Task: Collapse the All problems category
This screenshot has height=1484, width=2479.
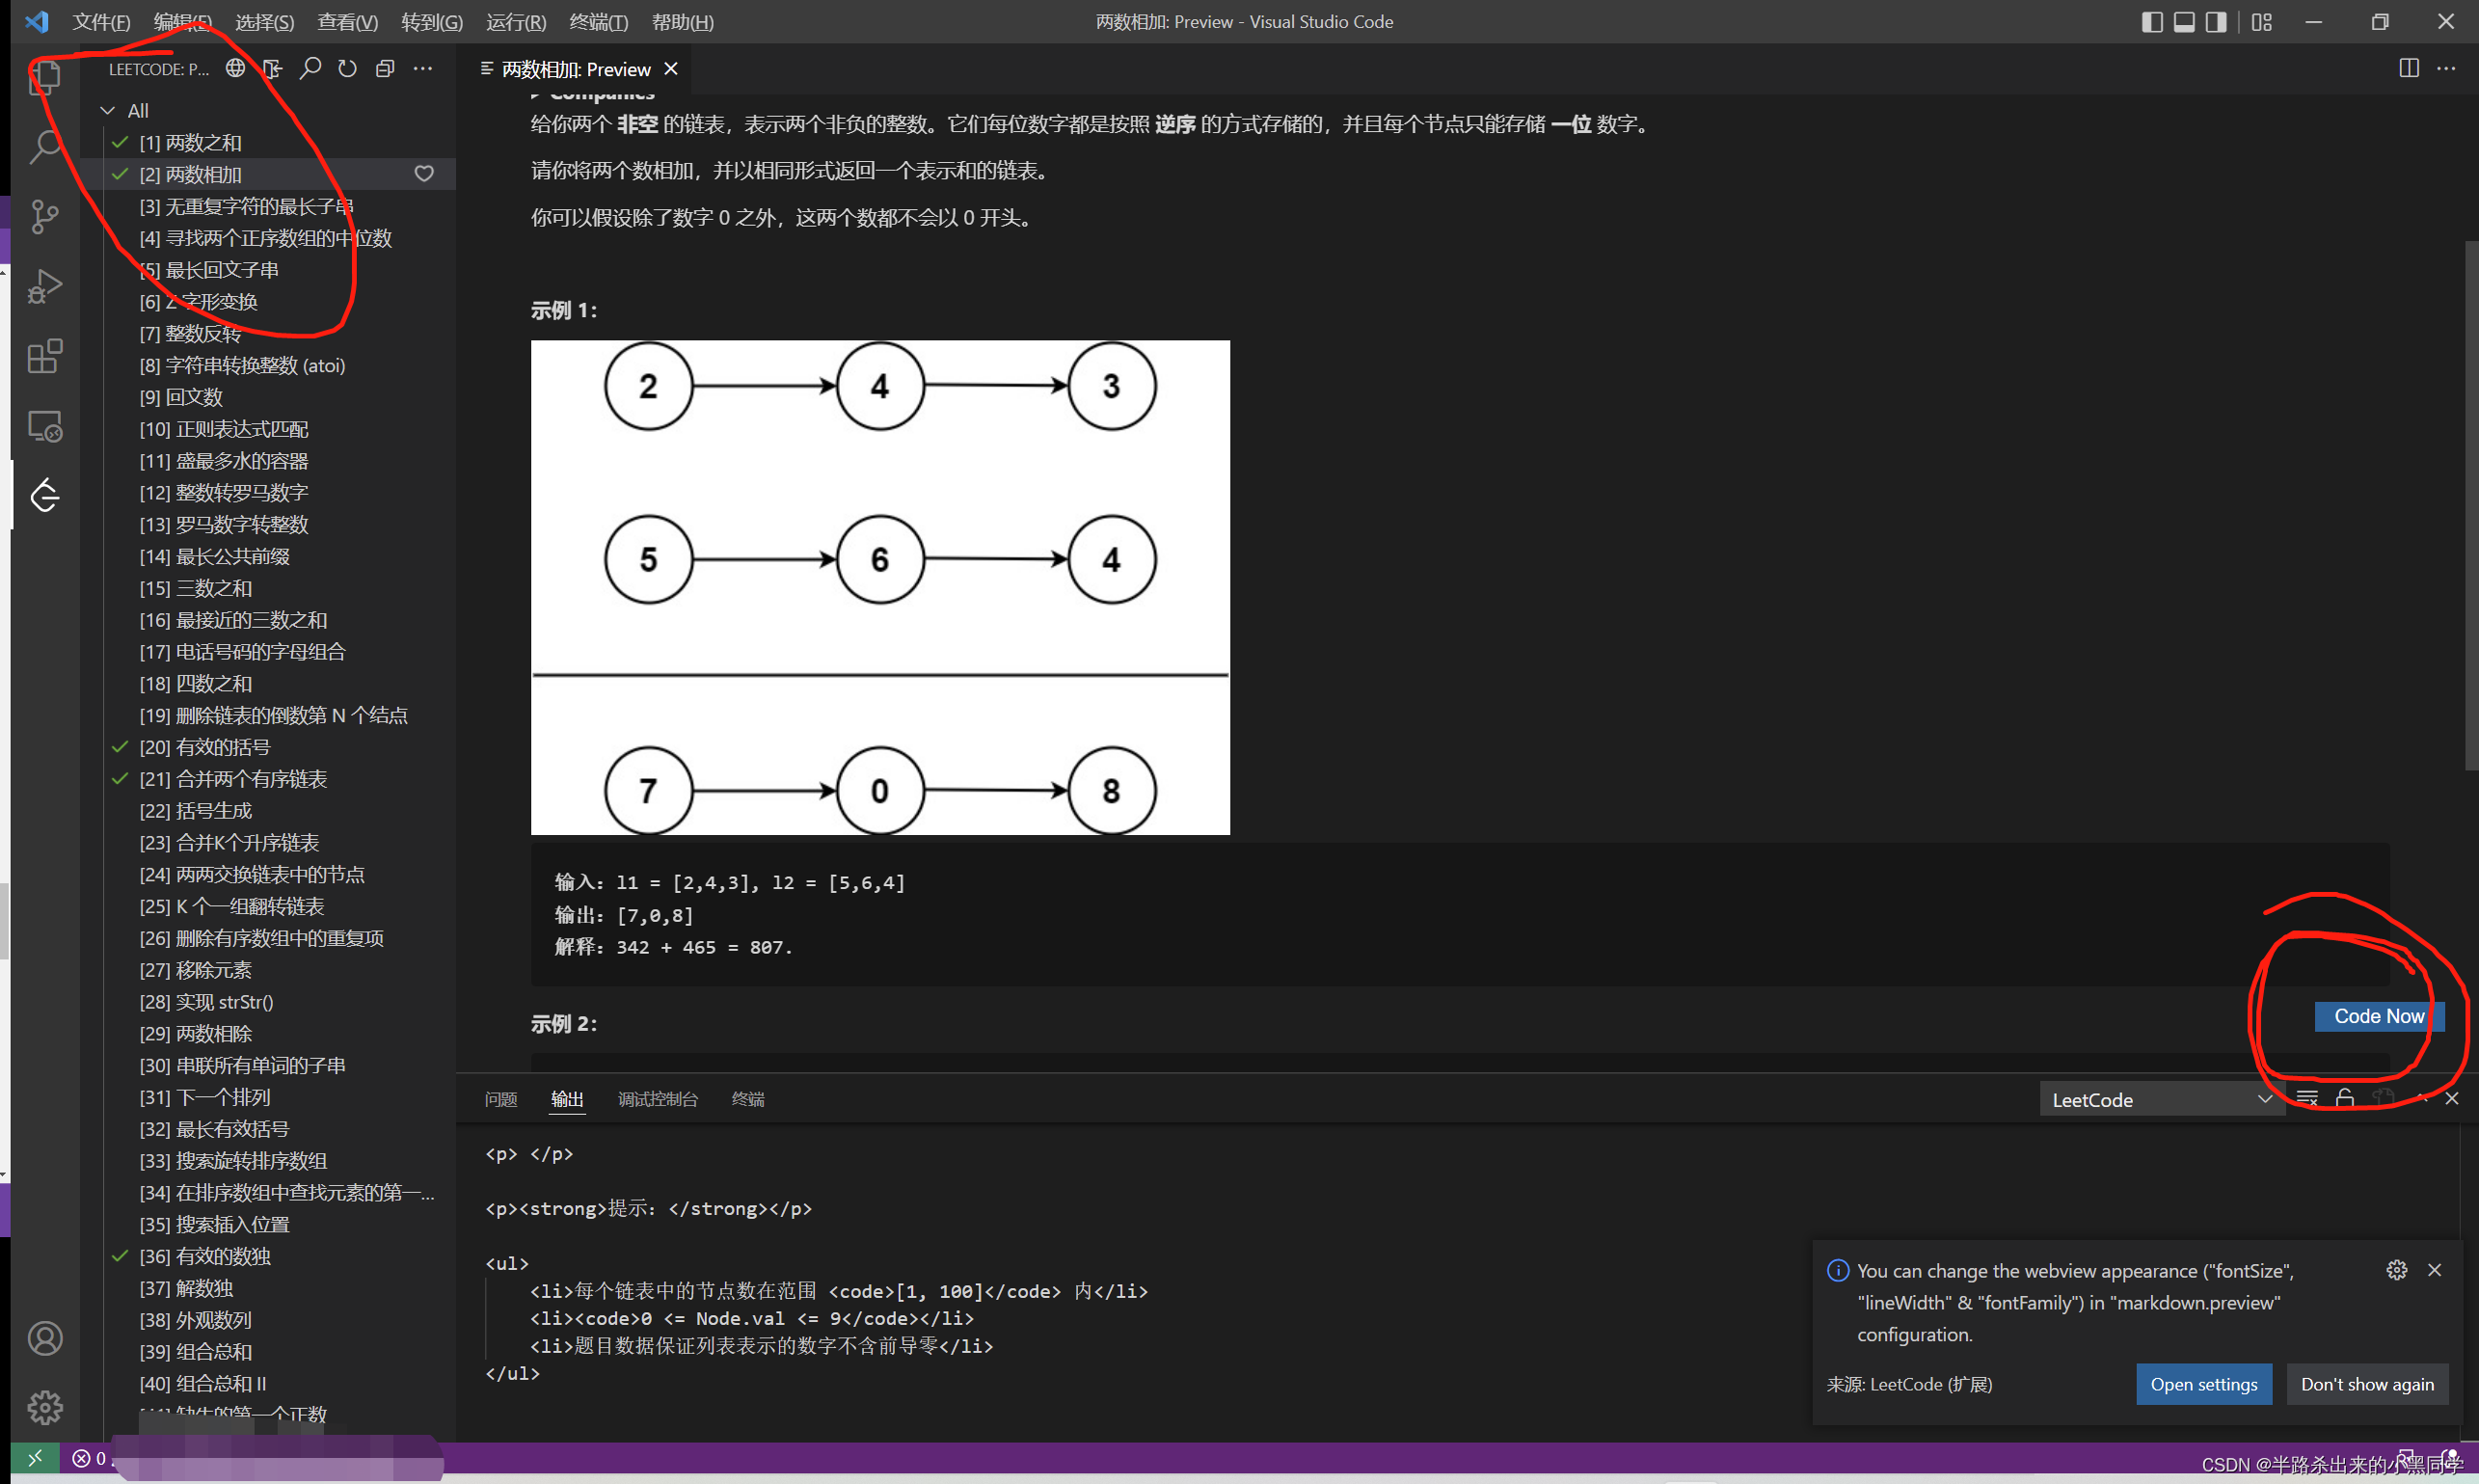Action: click(x=108, y=110)
